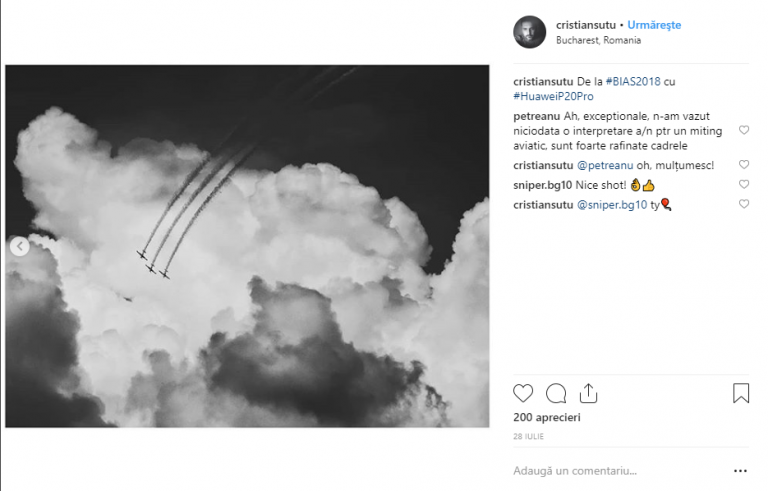Open the three-dot more options menu
This screenshot has height=491, width=768.
point(740,471)
